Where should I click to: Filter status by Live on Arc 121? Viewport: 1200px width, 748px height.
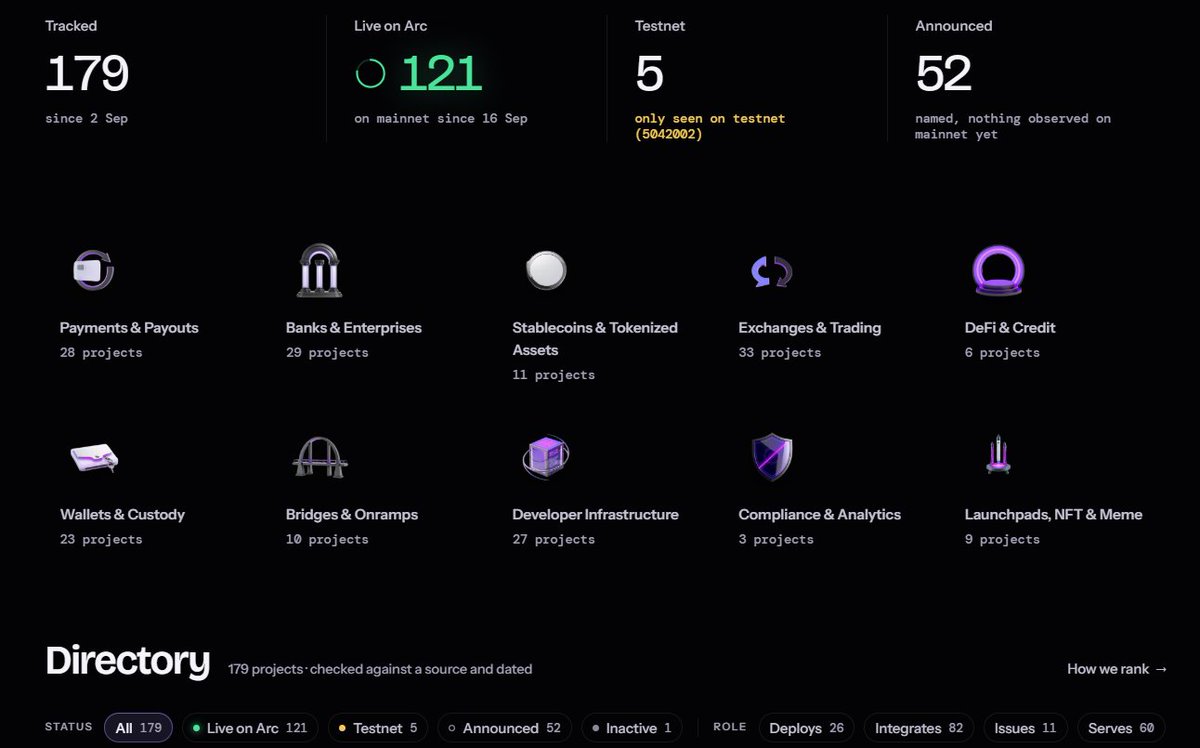(x=250, y=728)
